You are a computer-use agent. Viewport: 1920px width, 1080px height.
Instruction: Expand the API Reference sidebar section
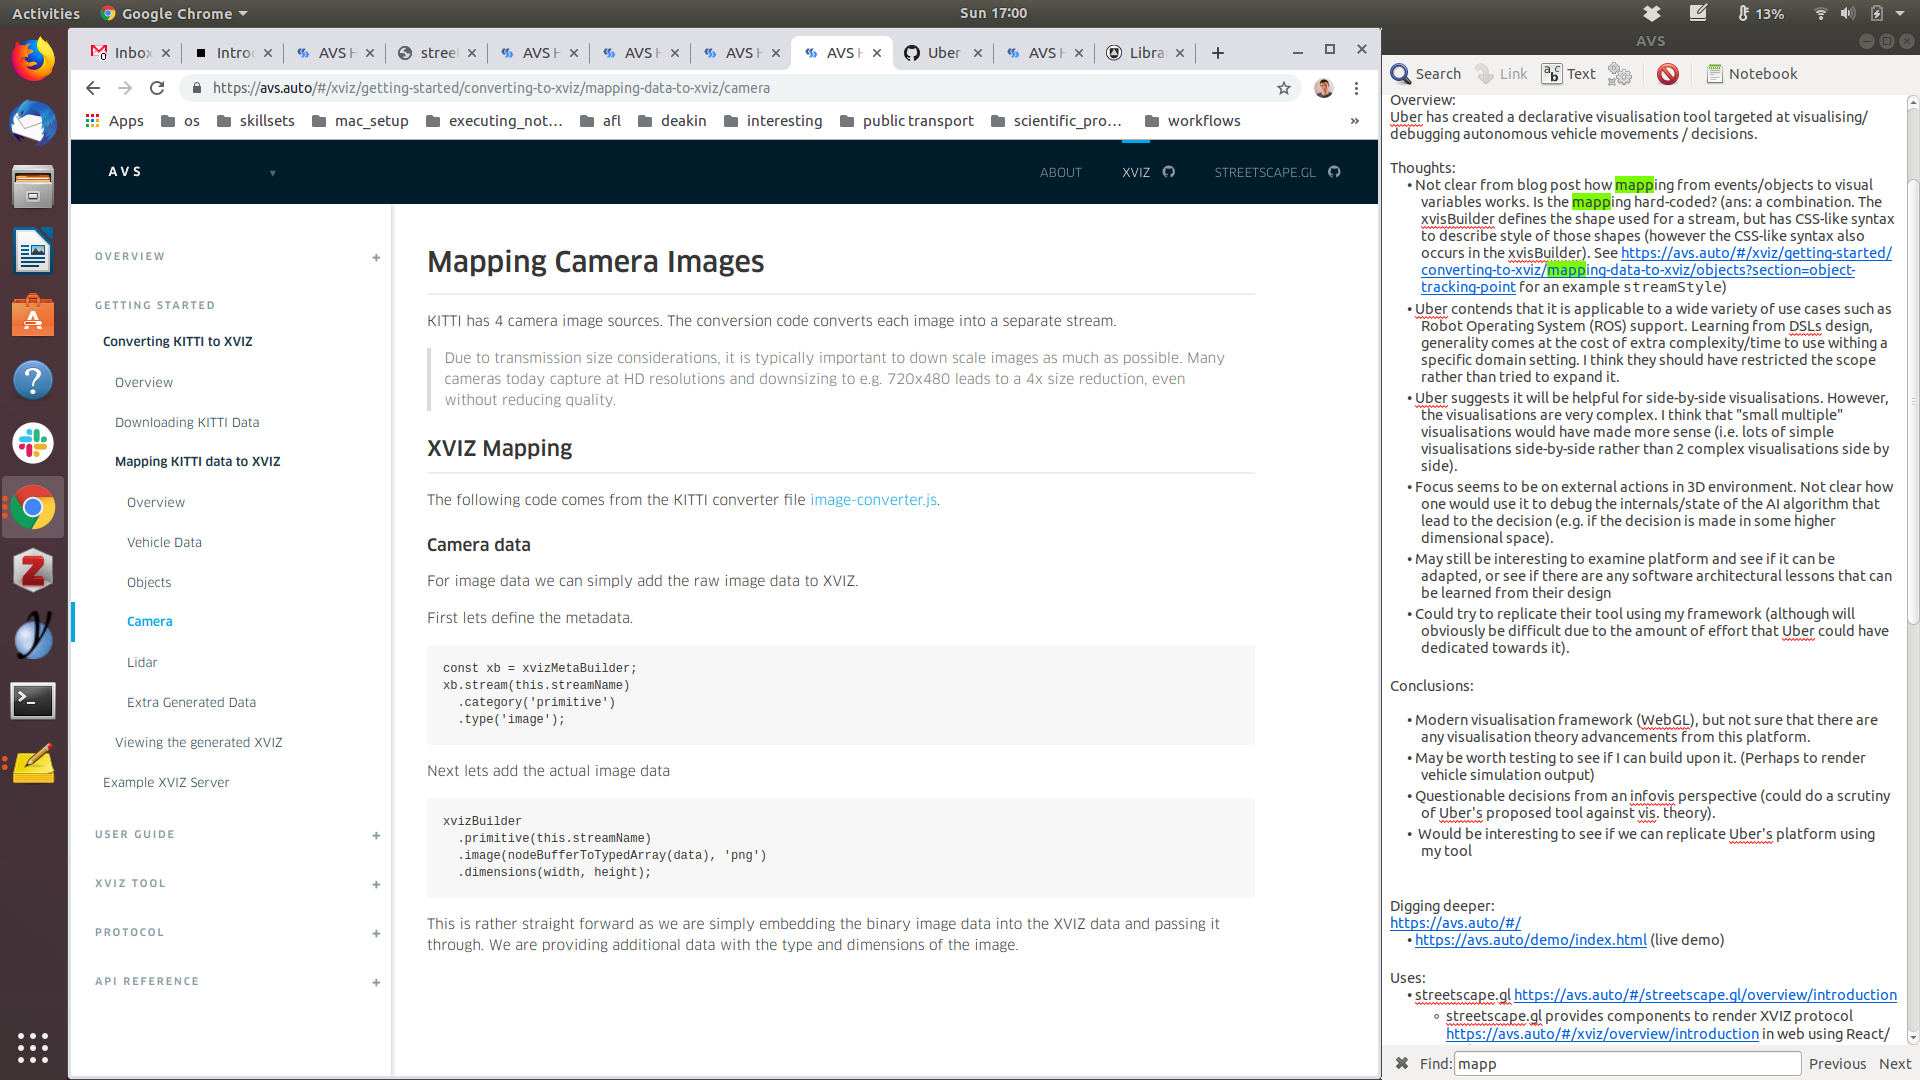pos(376,982)
